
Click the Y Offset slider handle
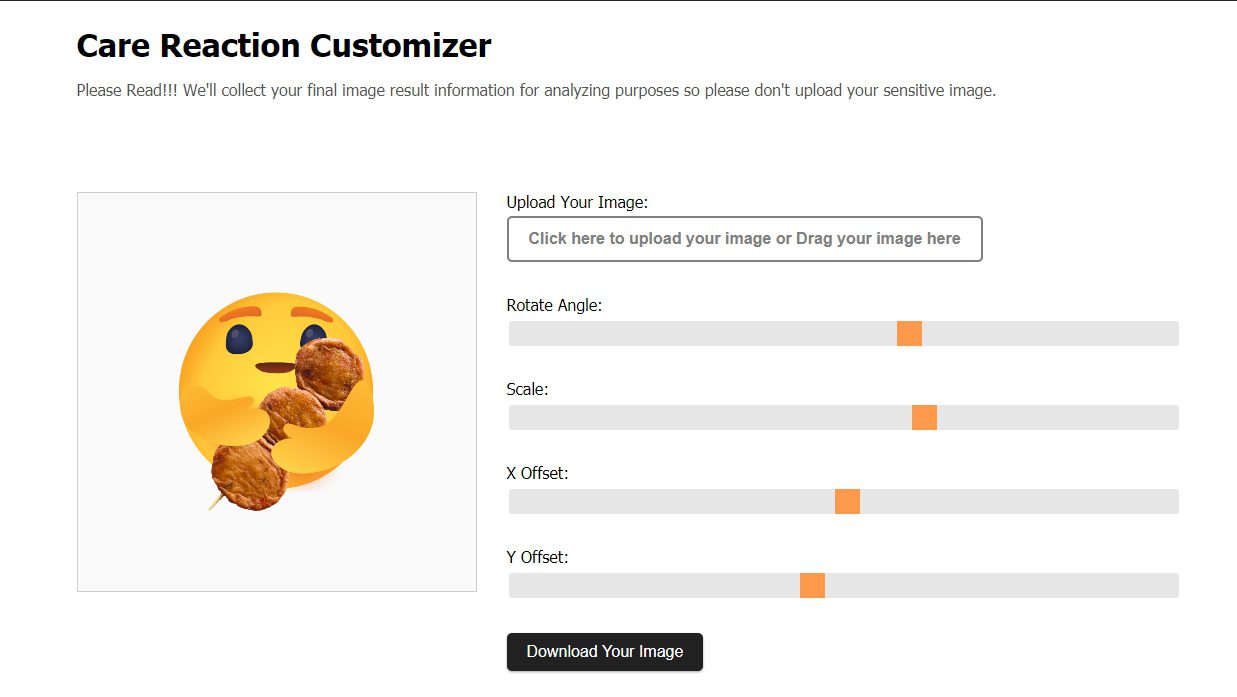812,586
